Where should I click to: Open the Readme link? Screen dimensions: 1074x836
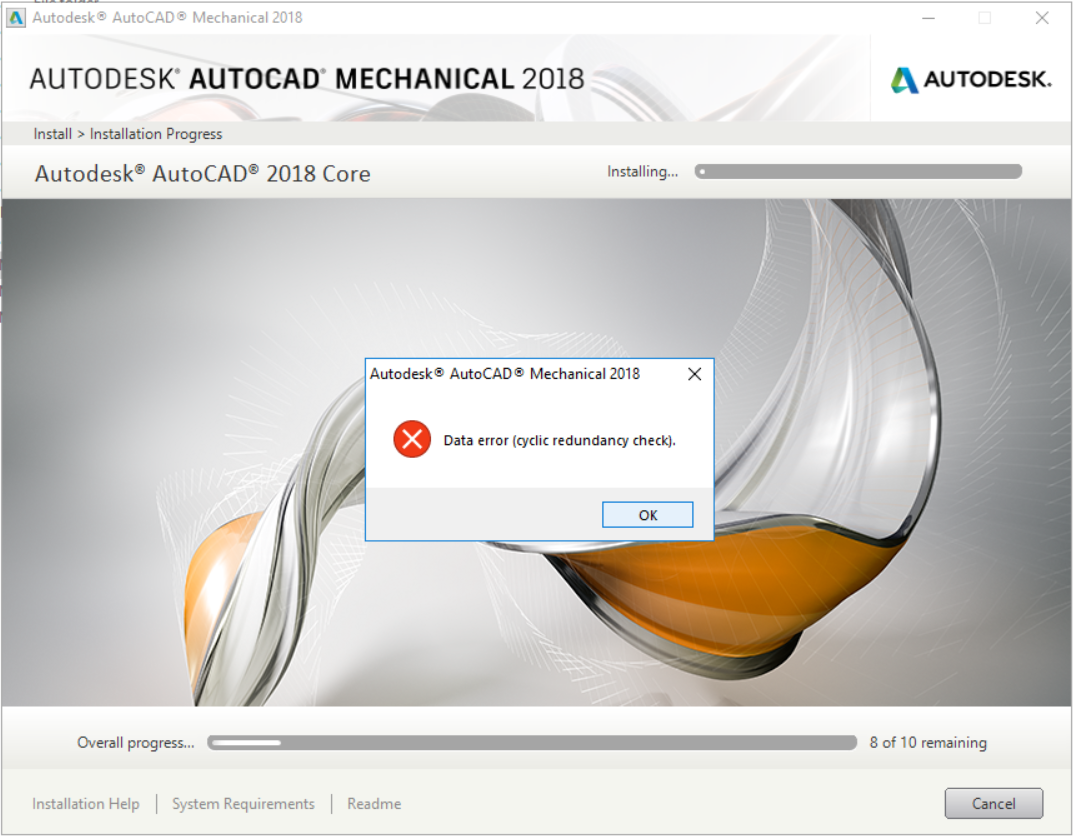click(374, 804)
